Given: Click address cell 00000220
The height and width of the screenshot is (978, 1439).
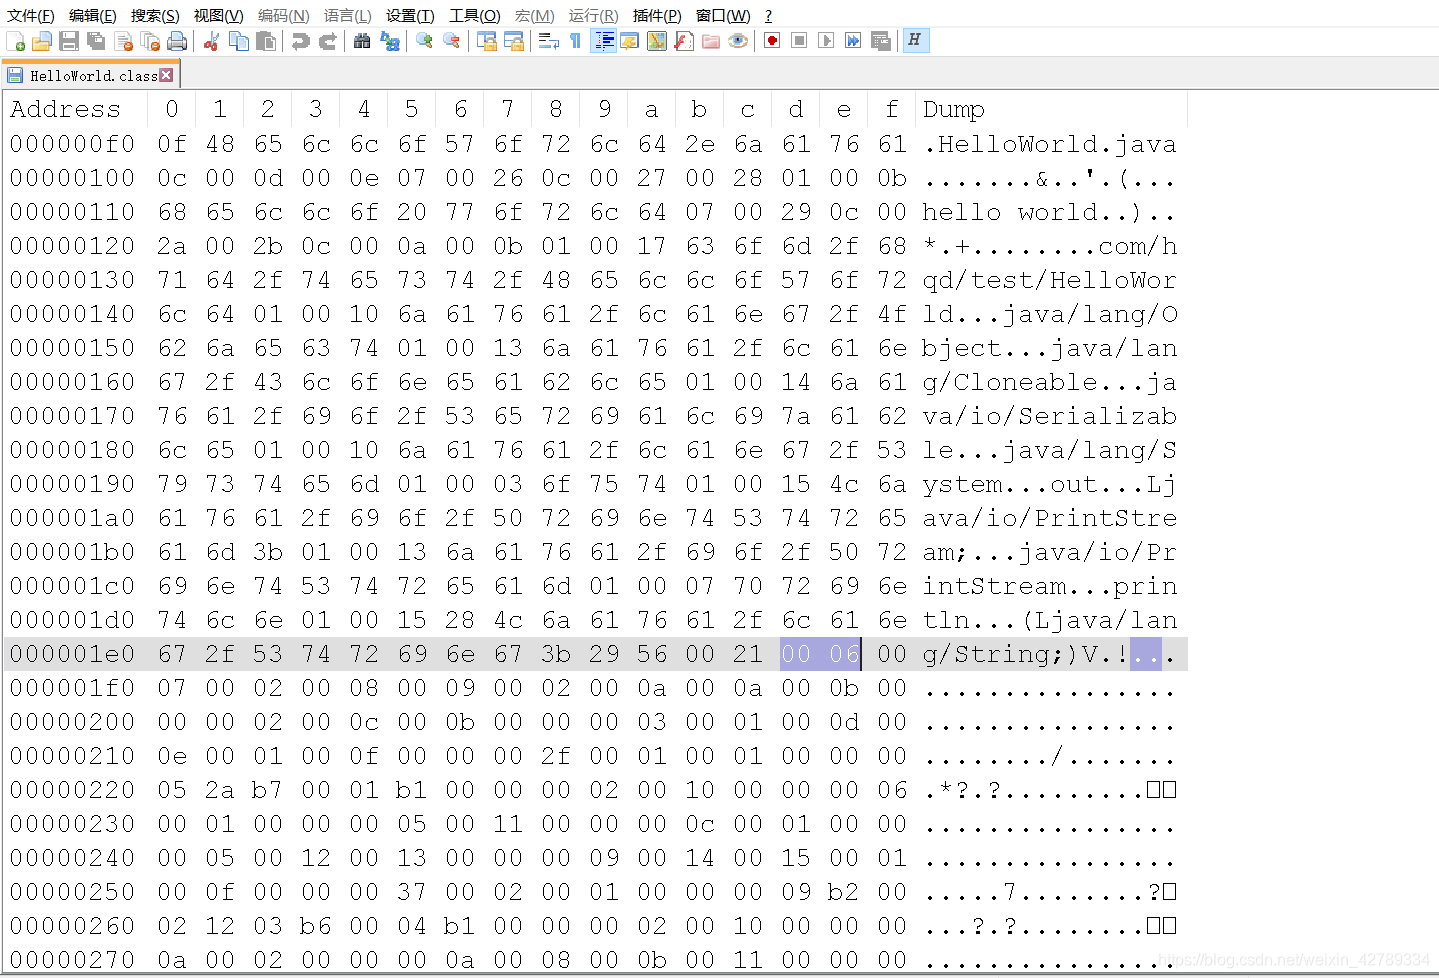Looking at the screenshot, I should [x=73, y=790].
